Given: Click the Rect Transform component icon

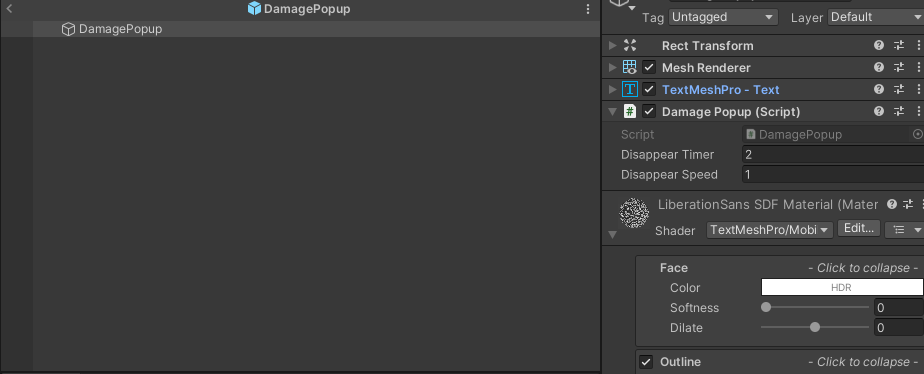Looking at the screenshot, I should pyautogui.click(x=630, y=45).
